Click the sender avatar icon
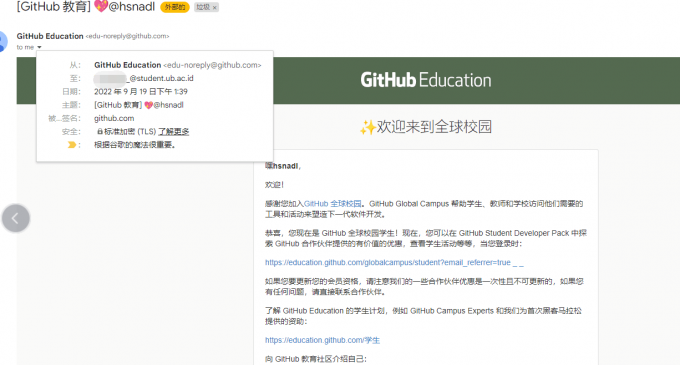Image resolution: width=680 pixels, height=365 pixels. (x=3, y=42)
